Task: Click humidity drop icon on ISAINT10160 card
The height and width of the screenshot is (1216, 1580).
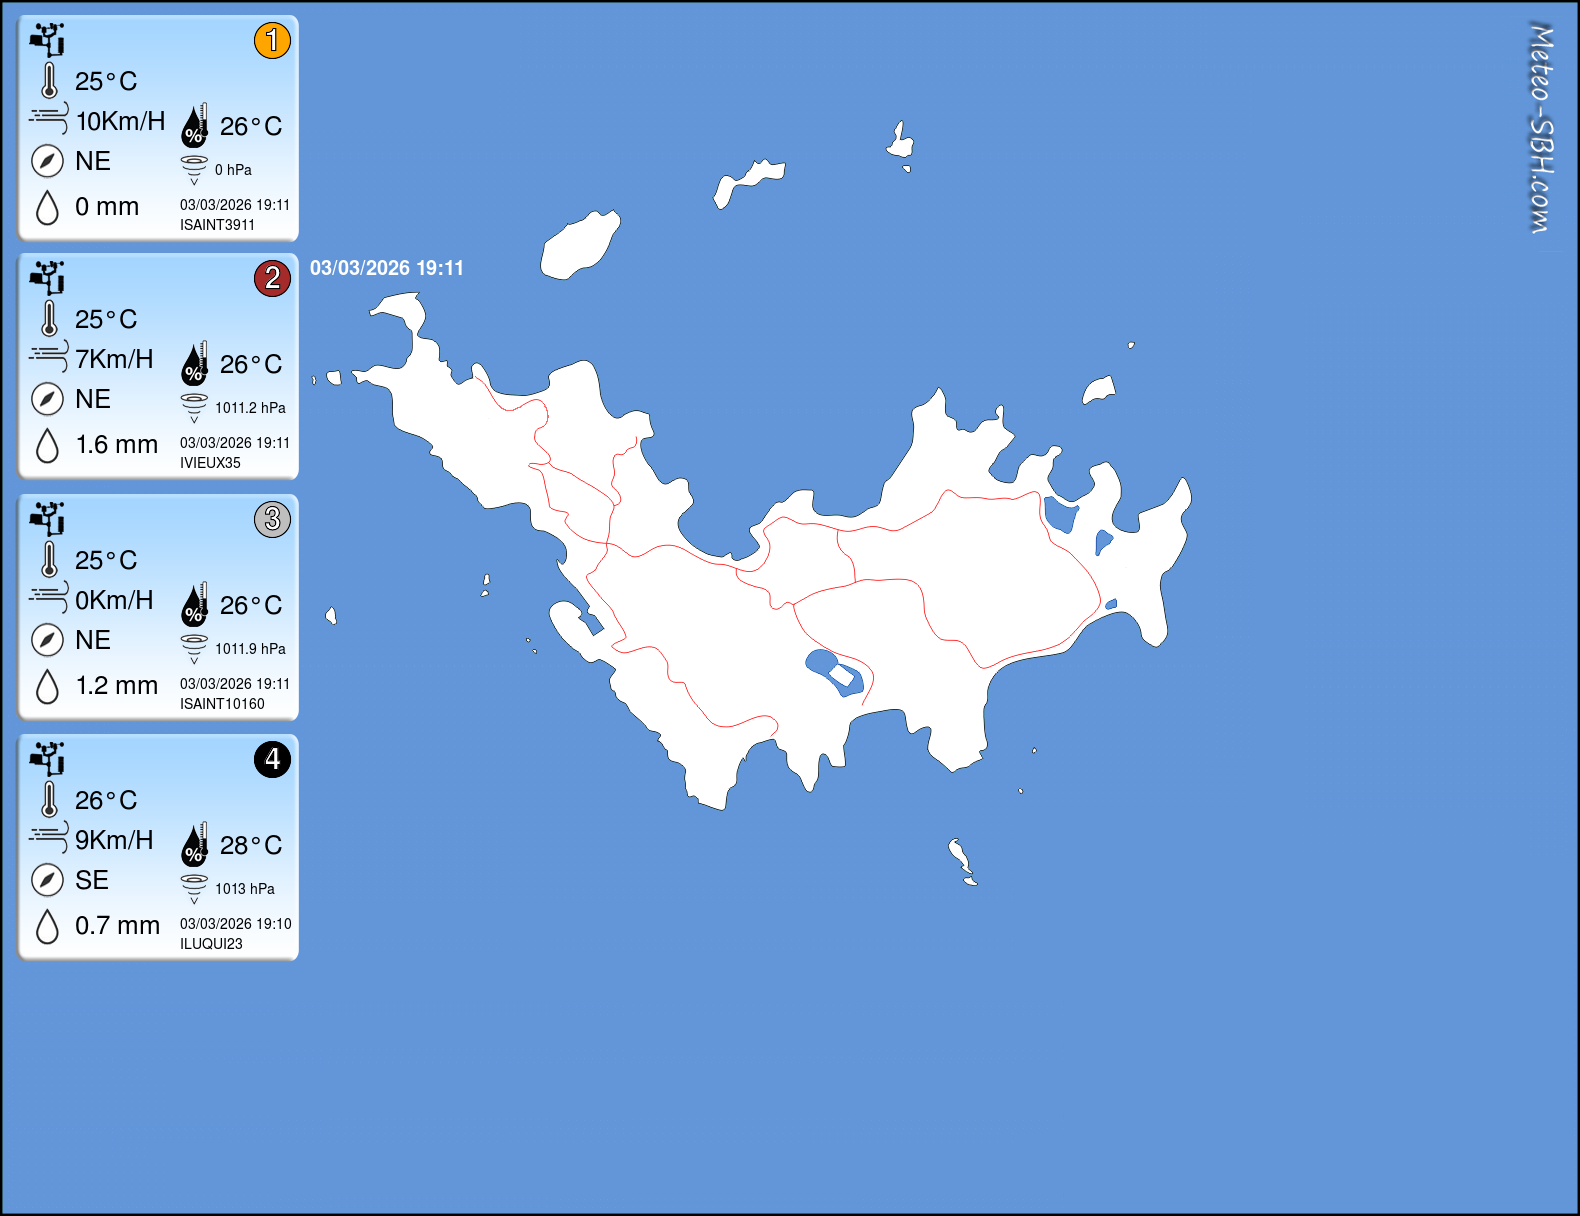Action: [195, 604]
